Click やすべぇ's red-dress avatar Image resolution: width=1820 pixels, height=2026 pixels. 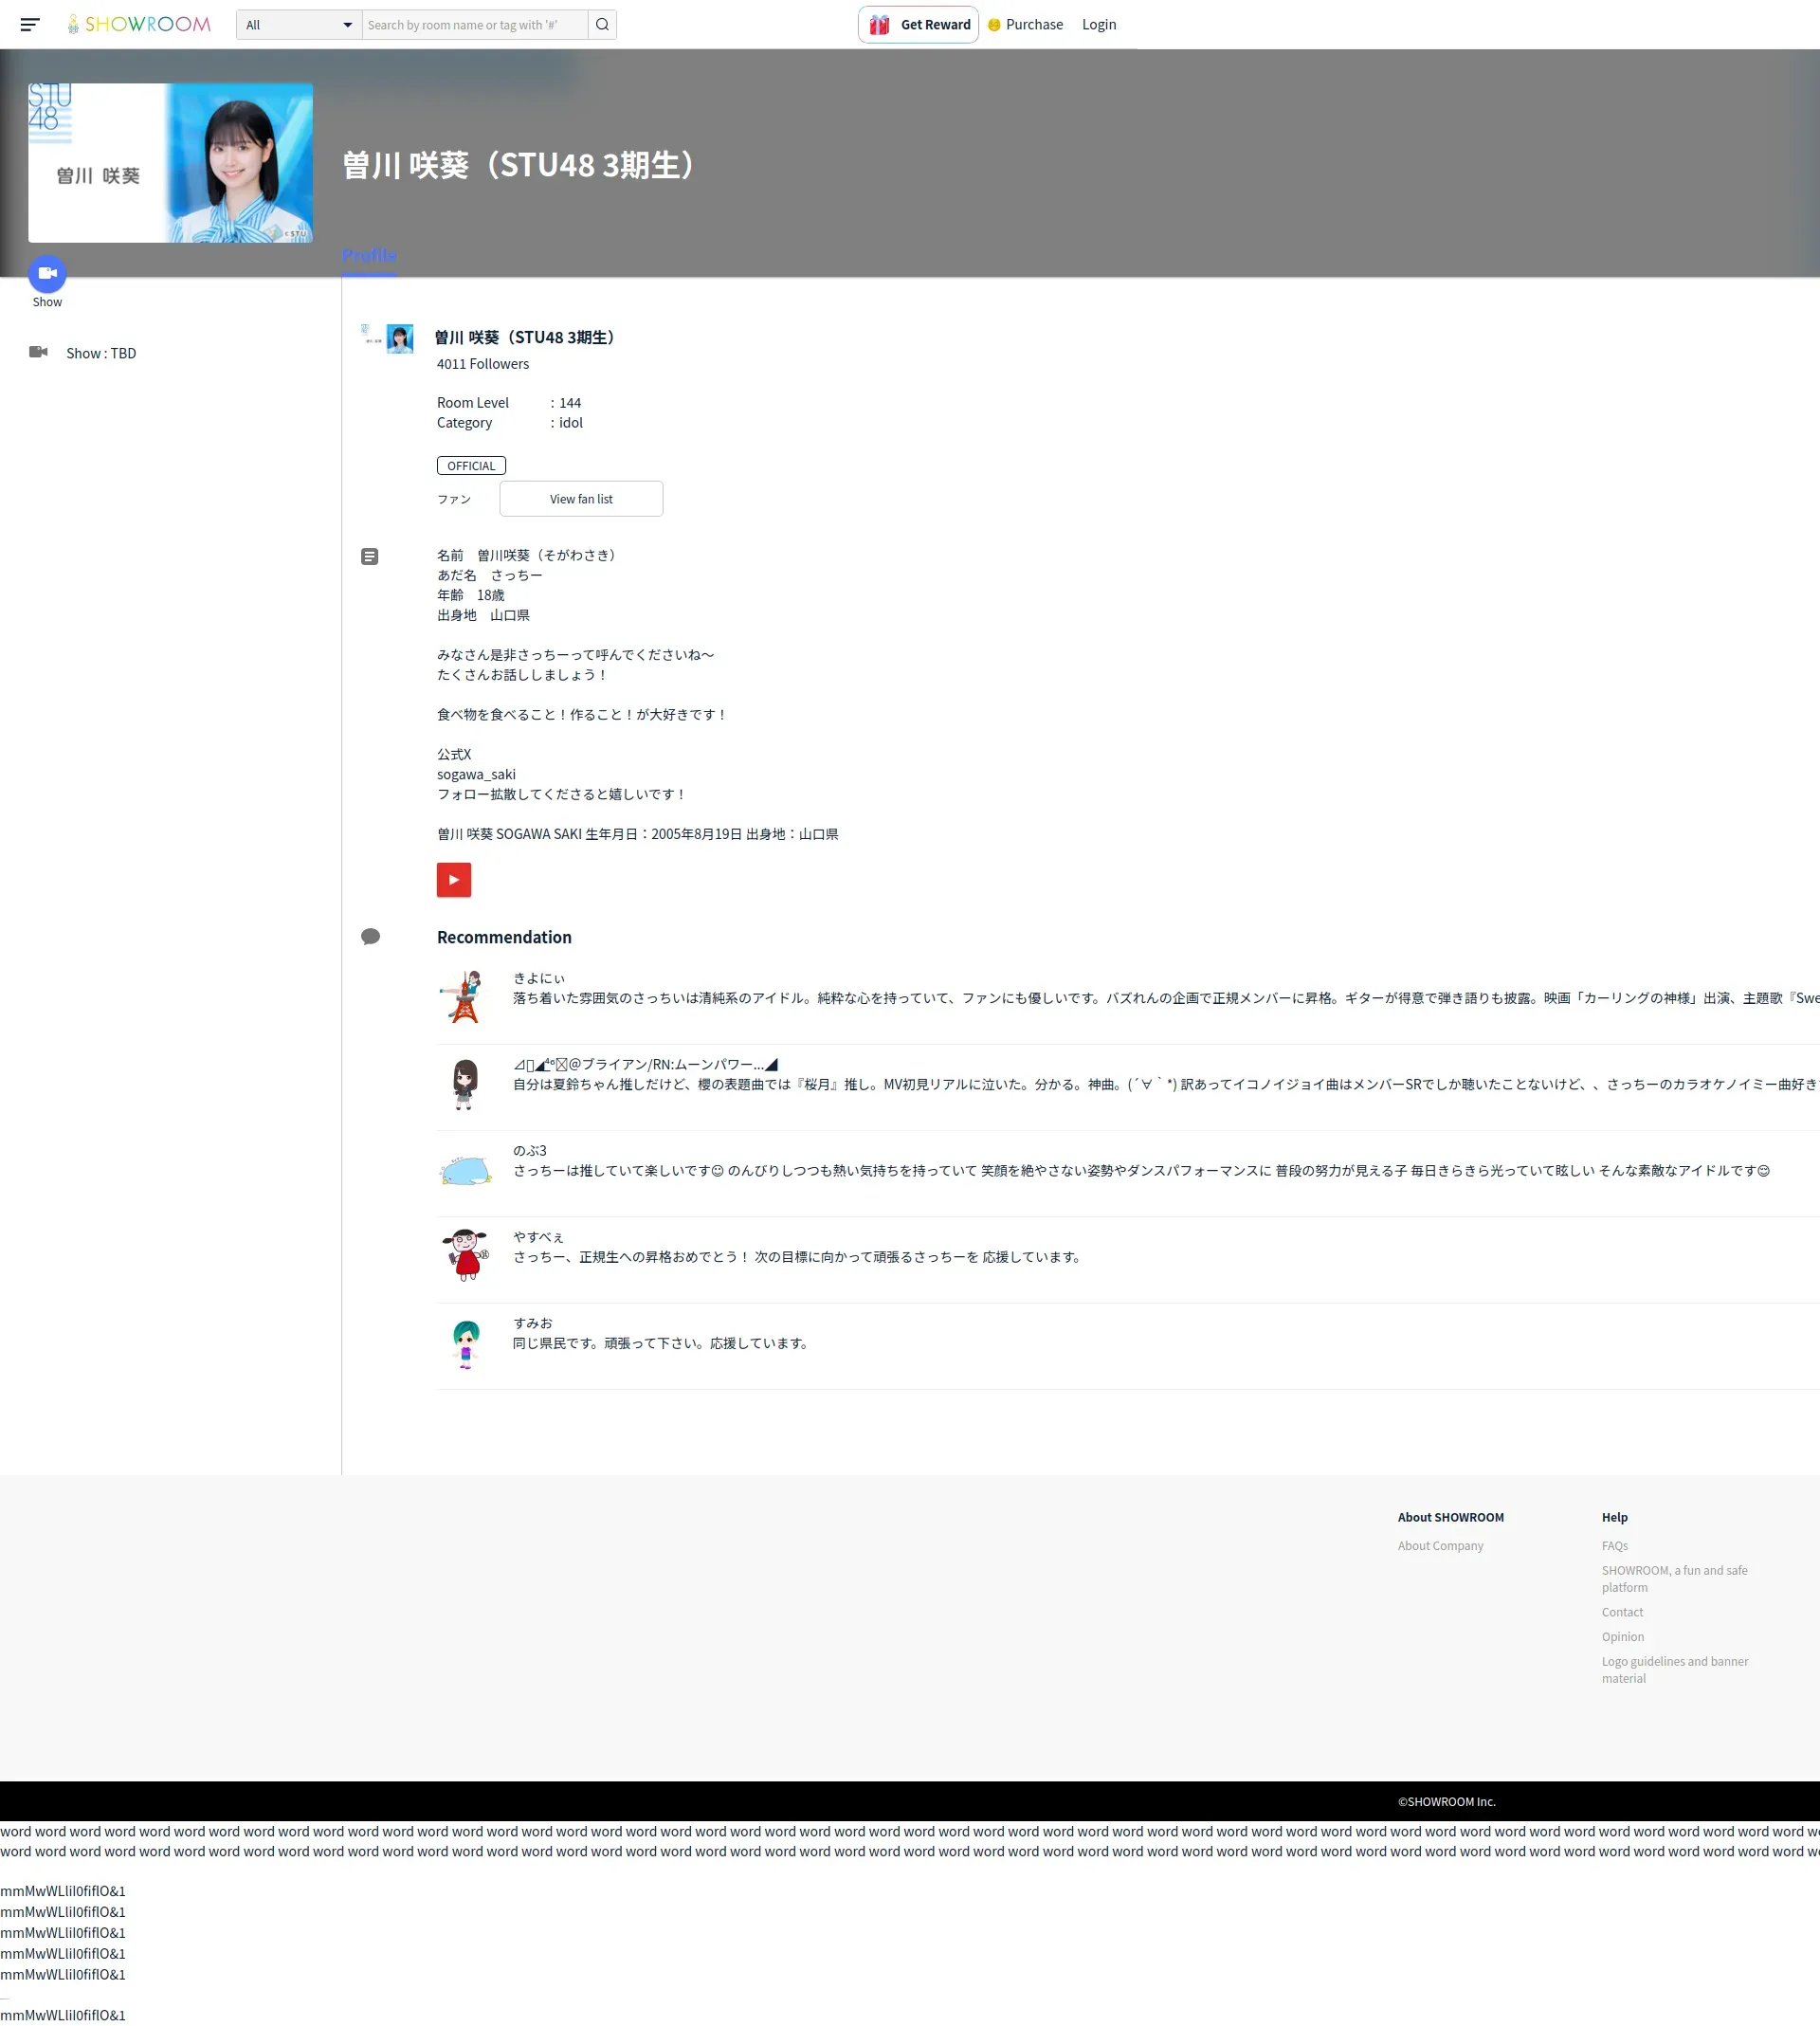[465, 1255]
